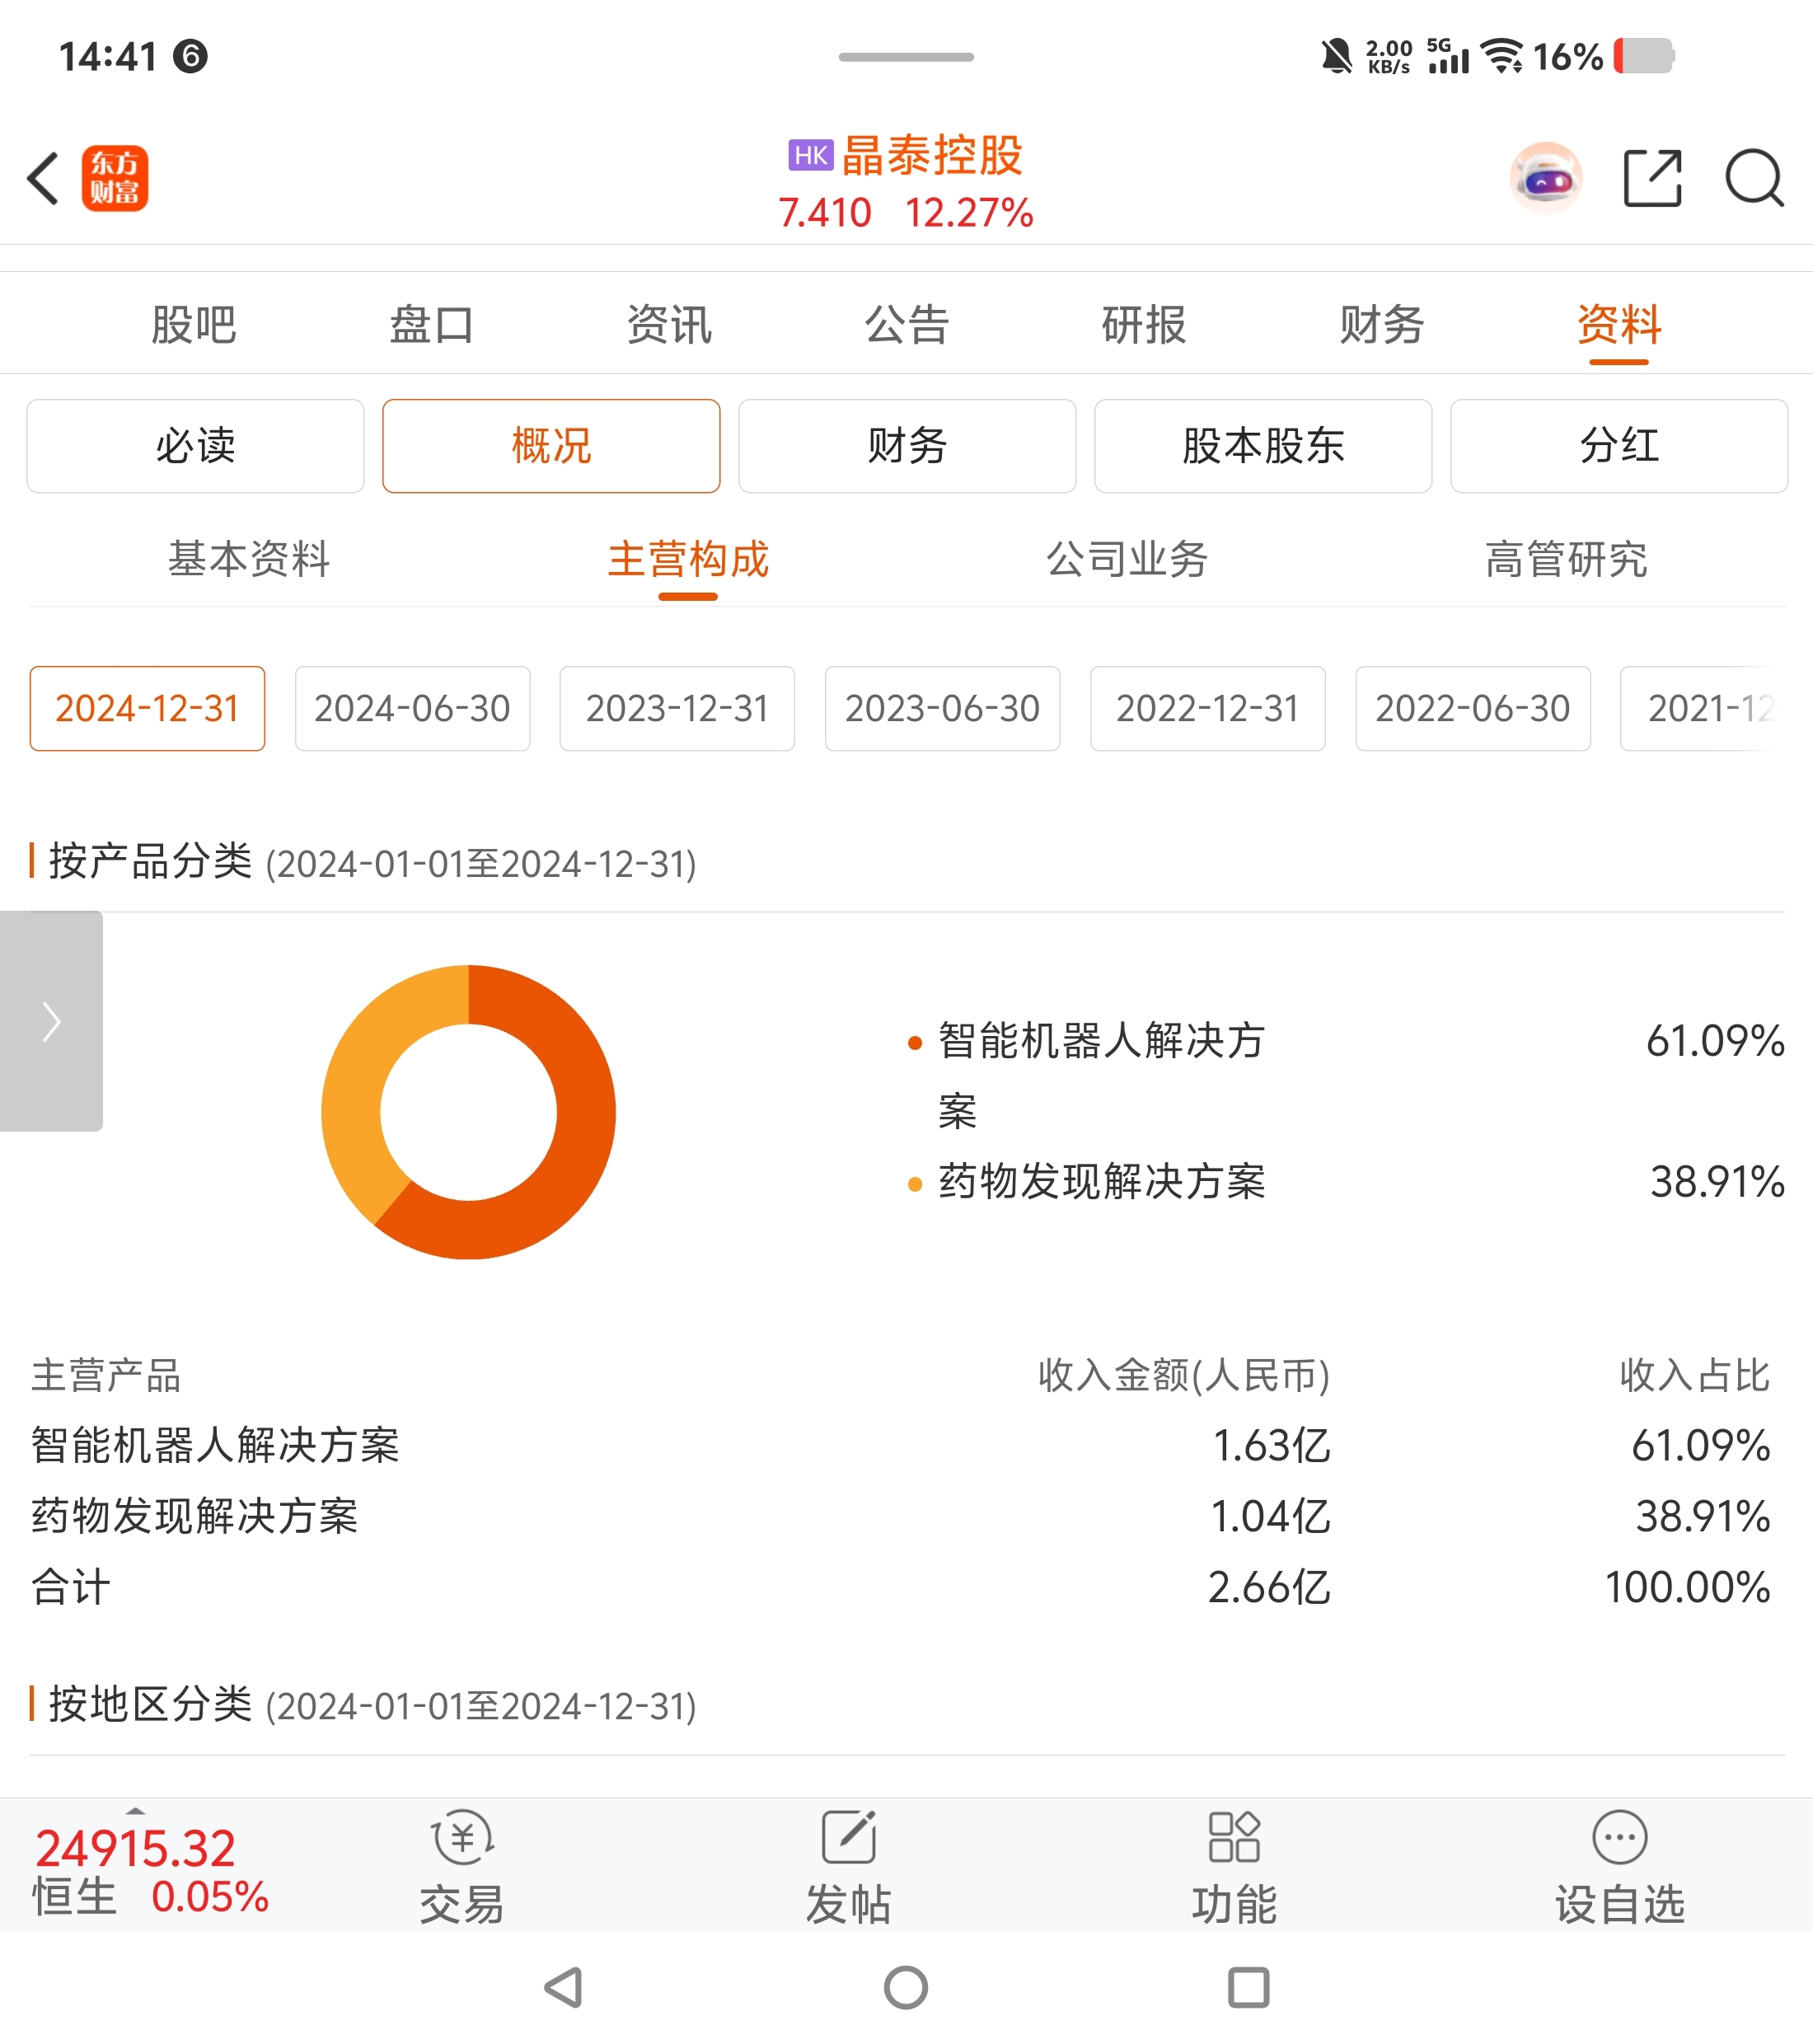Screen dimensions: 1813x2044
Task: Select the 2022-12-31 report period
Action: click(x=1207, y=708)
